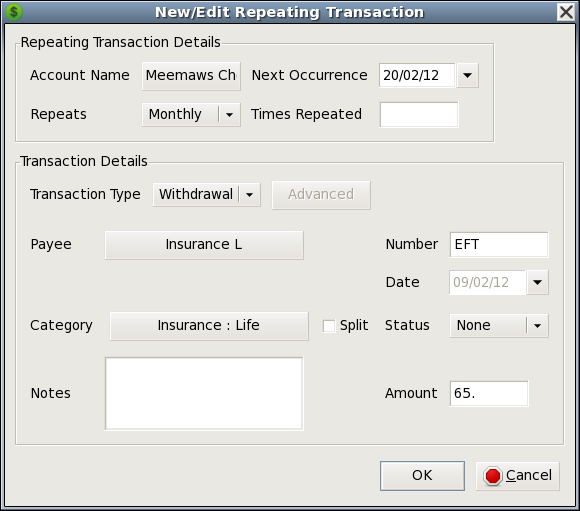Viewport: 580px width, 511px height.
Task: Close the Repeating Transaction dialog window
Action: (x=566, y=12)
